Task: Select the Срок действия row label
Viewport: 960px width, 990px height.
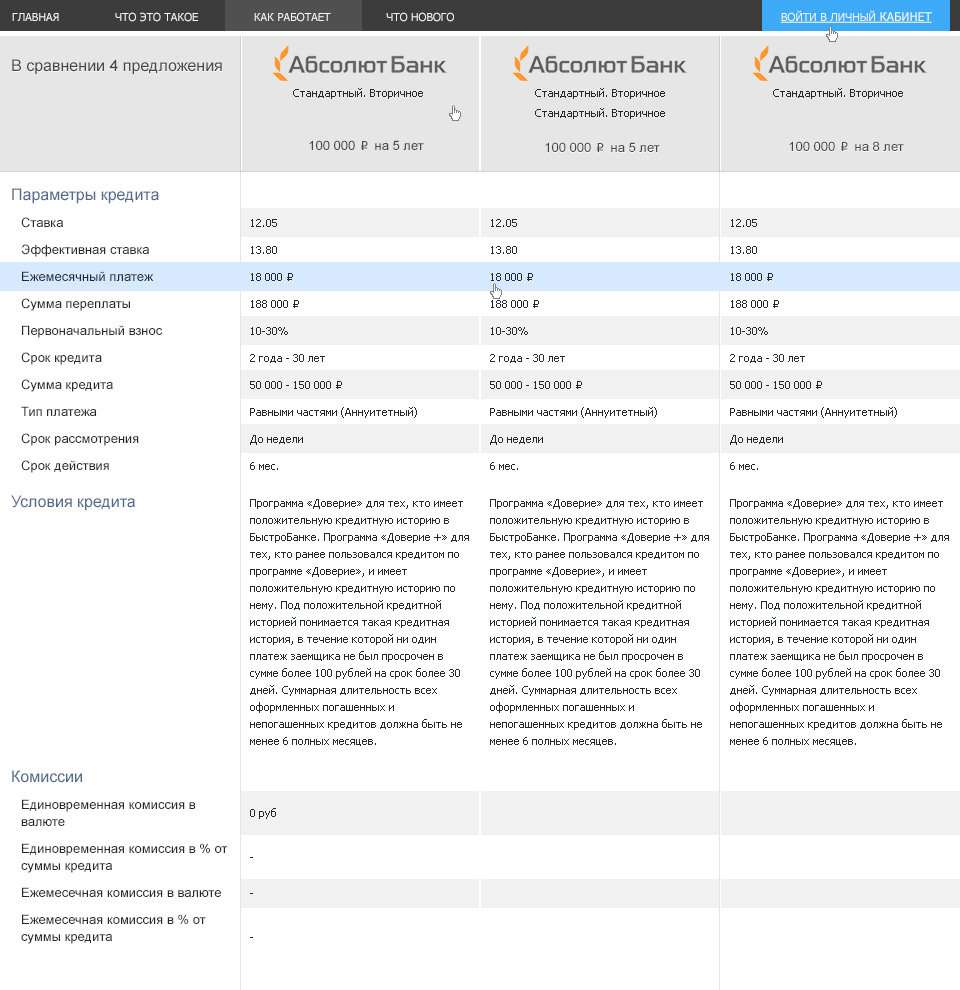Action: click(x=65, y=466)
